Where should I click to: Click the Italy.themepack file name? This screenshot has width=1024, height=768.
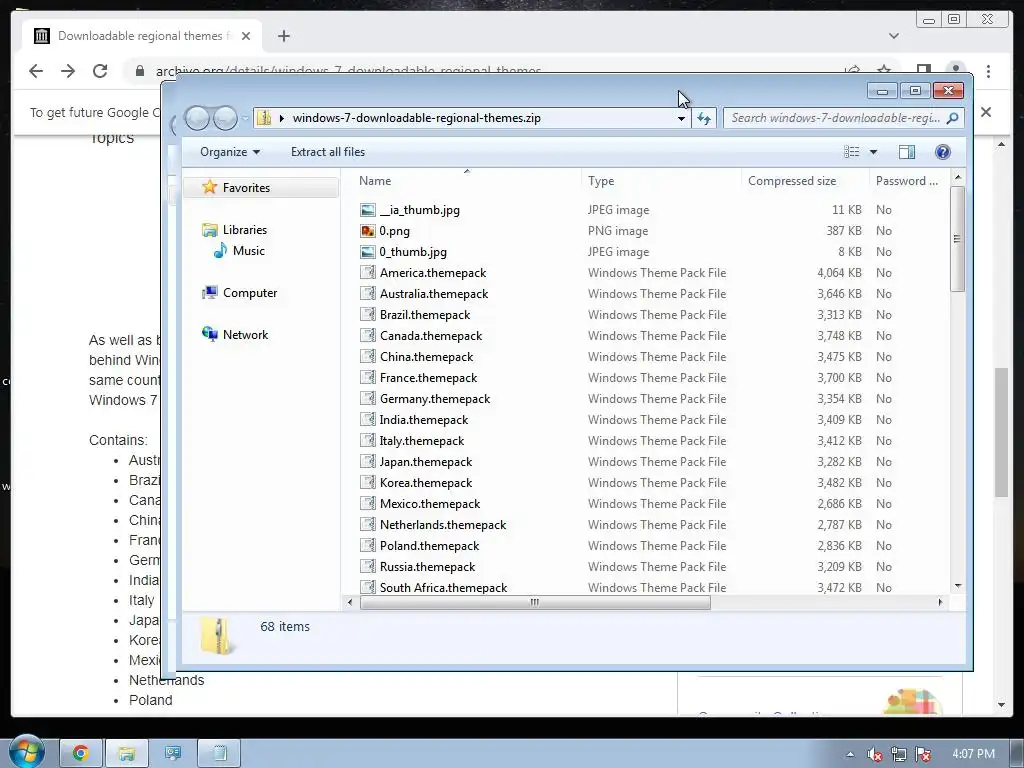tap(422, 441)
